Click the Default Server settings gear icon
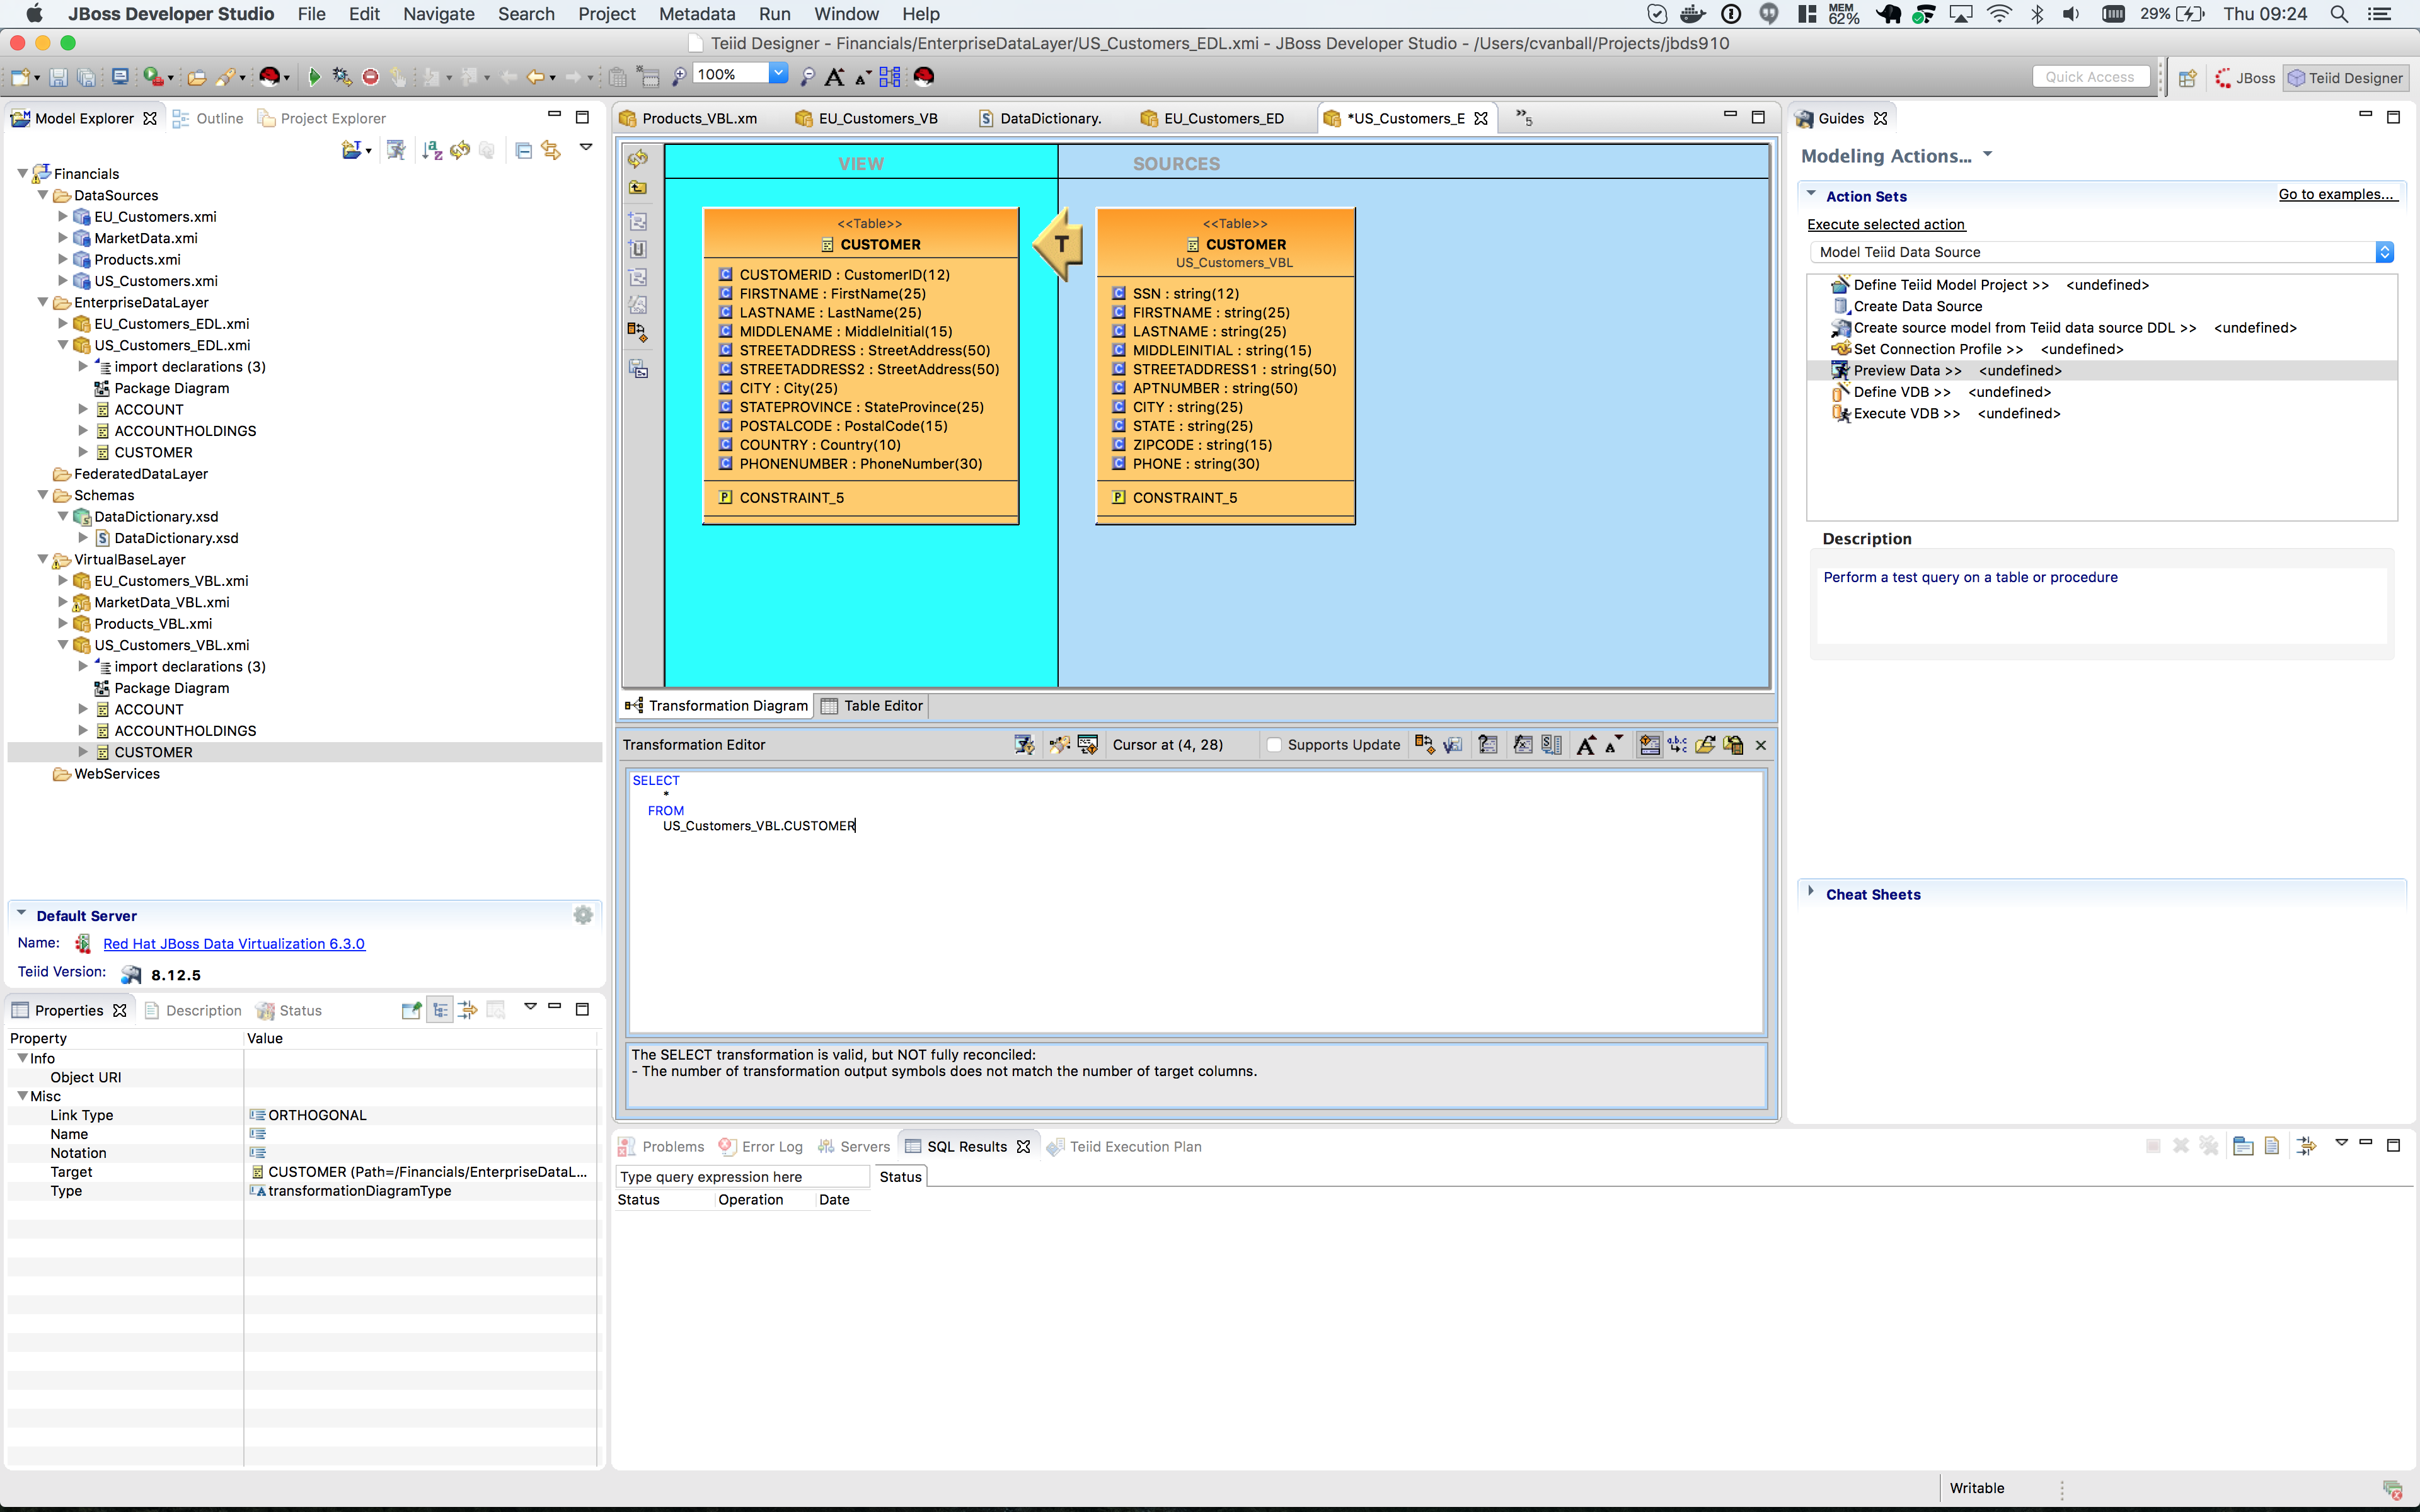Screen dimensions: 2420x1512 583,915
